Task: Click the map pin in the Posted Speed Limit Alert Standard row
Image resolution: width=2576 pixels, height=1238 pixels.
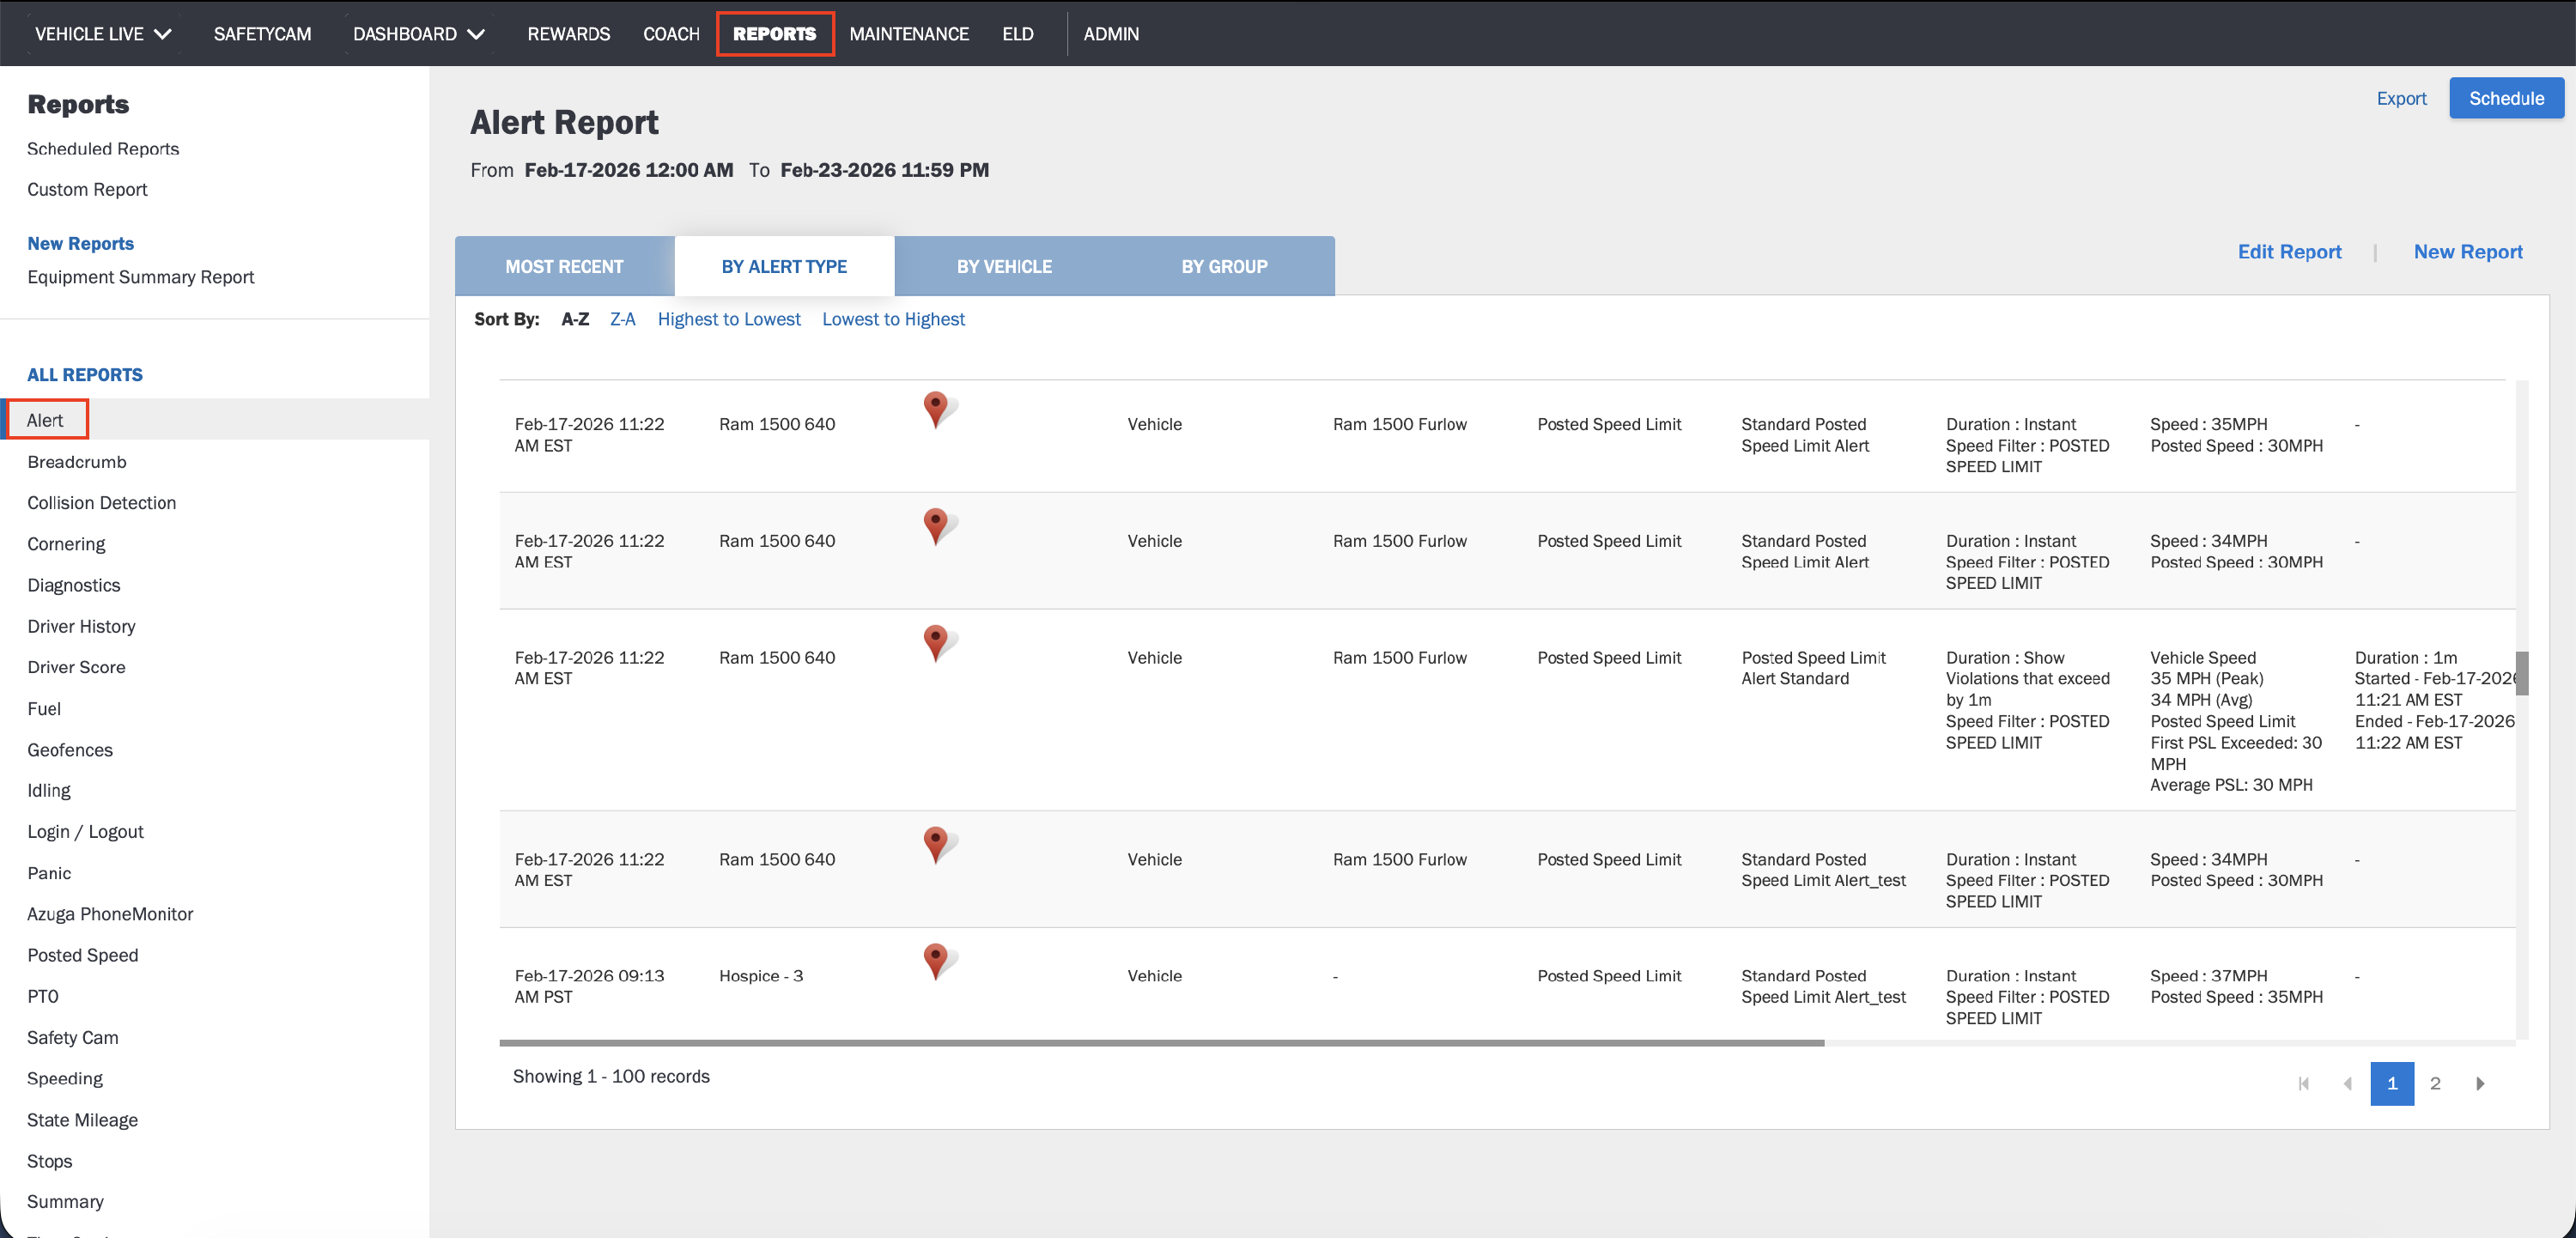Action: point(935,642)
